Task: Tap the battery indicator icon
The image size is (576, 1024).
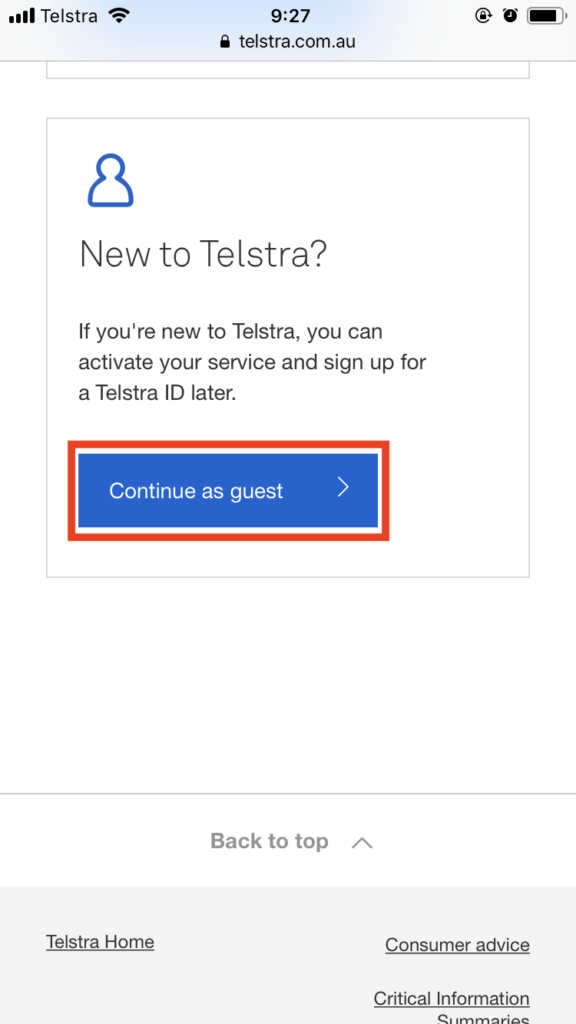Action: coord(547,16)
